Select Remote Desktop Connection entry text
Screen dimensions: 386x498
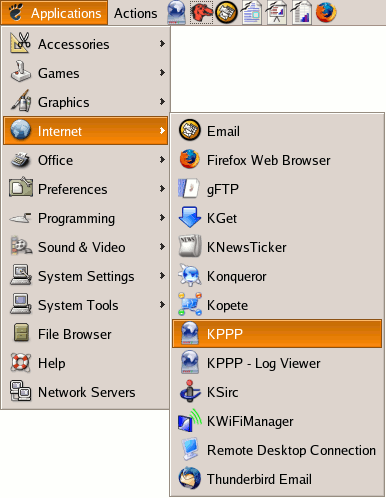point(291,450)
